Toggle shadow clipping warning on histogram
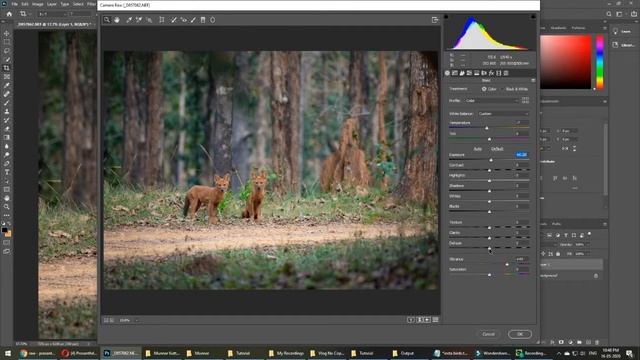This screenshot has width=640, height=360. click(446, 17)
